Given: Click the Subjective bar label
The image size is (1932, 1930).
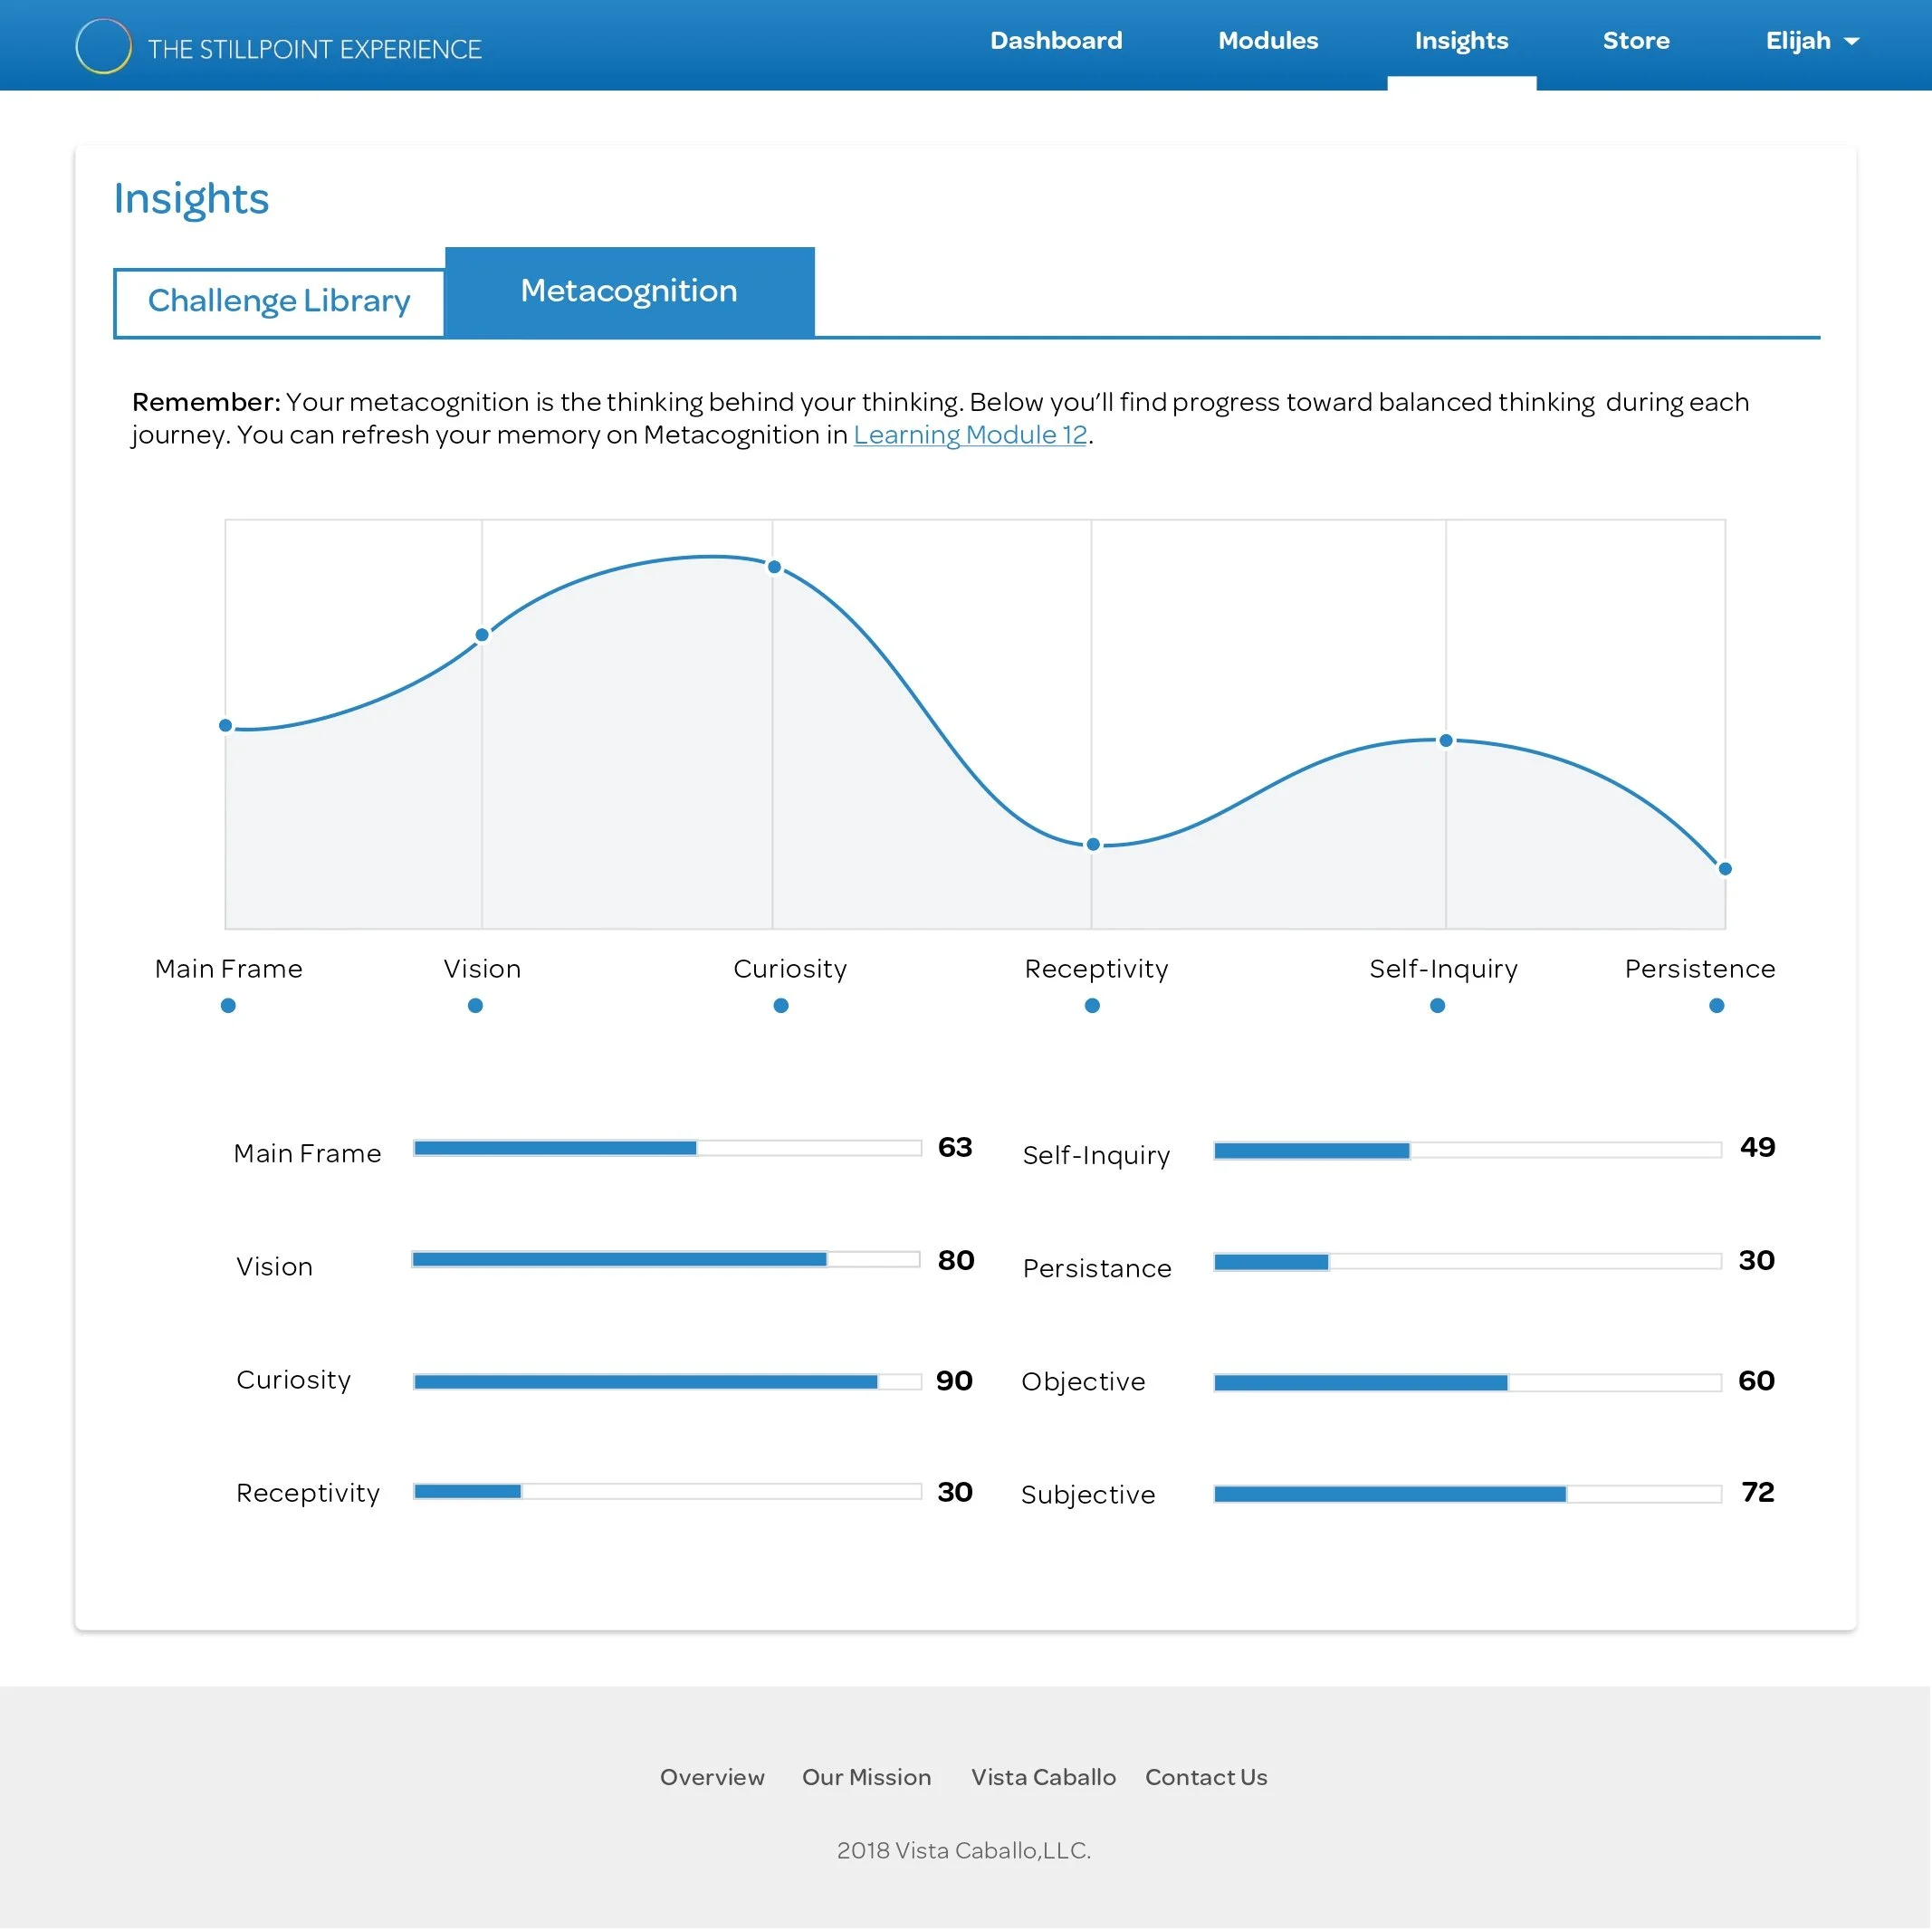Looking at the screenshot, I should click(1088, 1495).
